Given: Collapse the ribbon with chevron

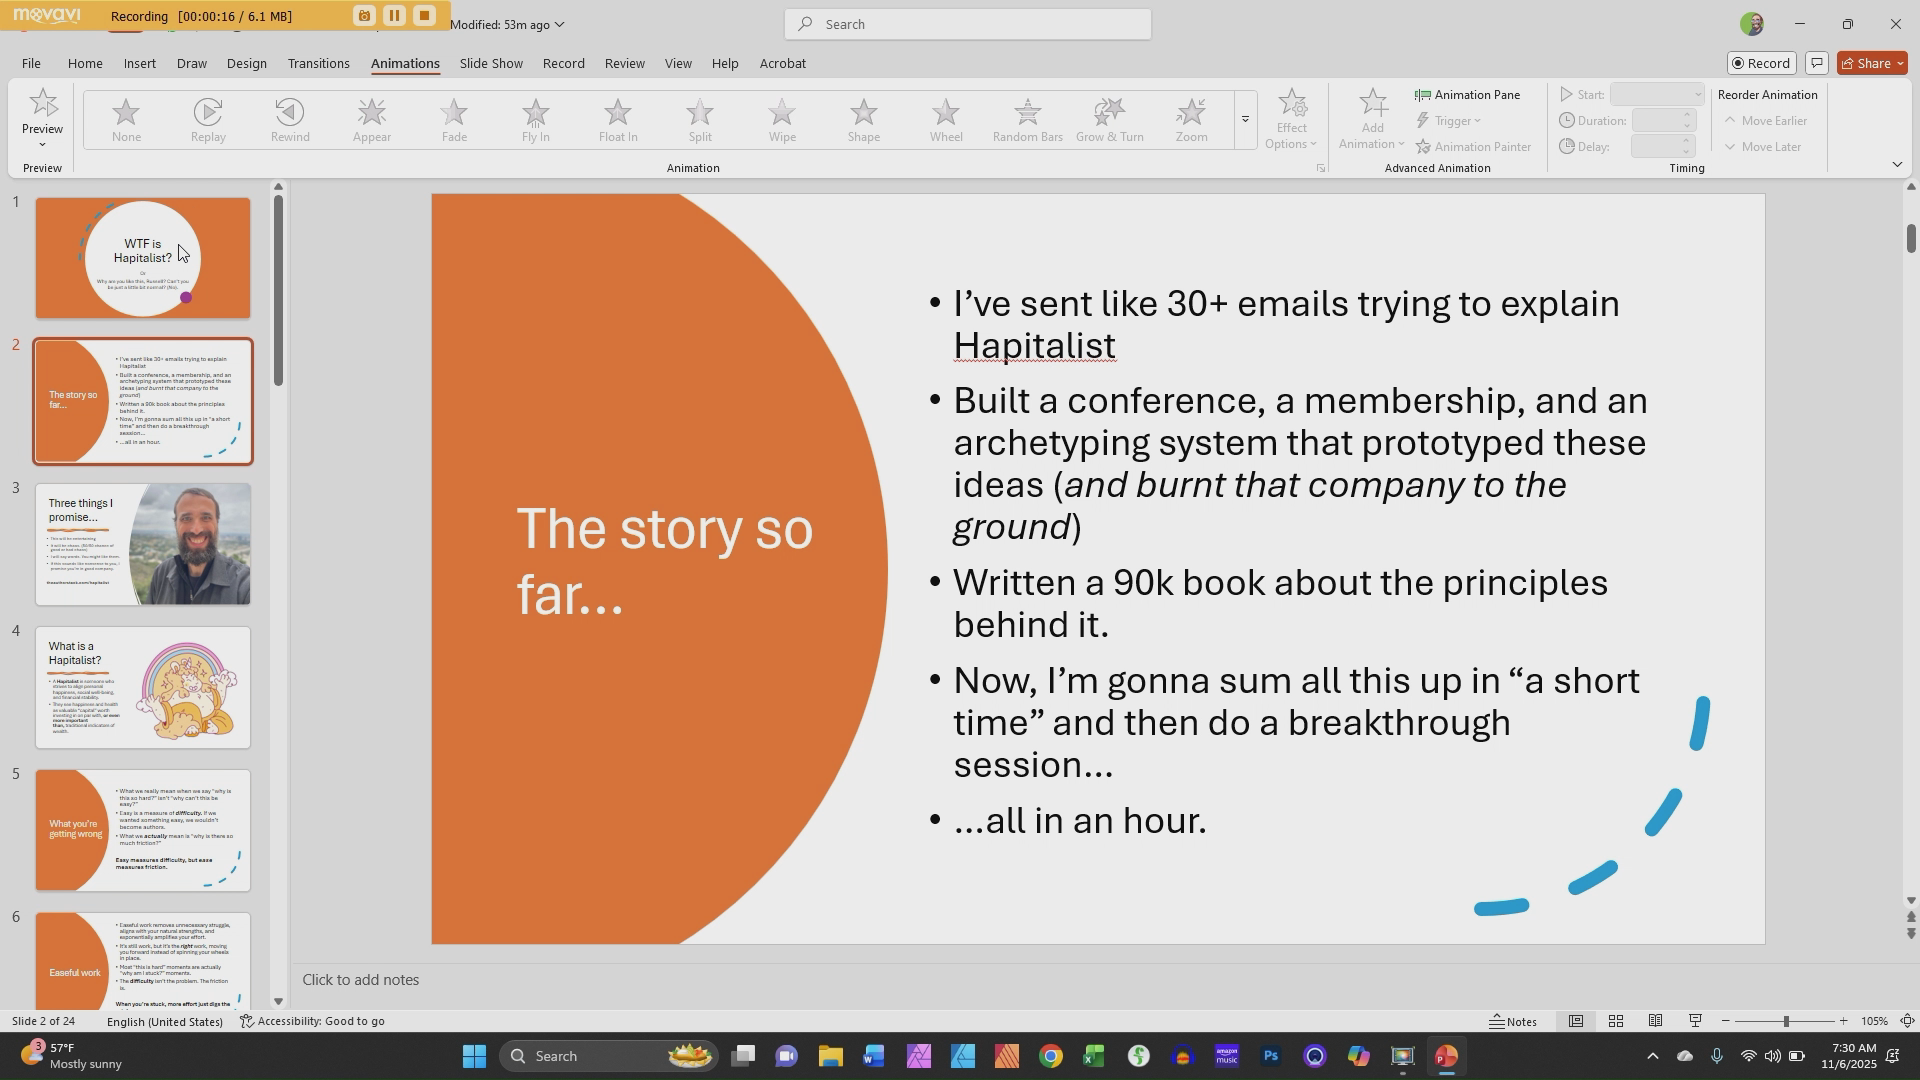Looking at the screenshot, I should 1897,164.
